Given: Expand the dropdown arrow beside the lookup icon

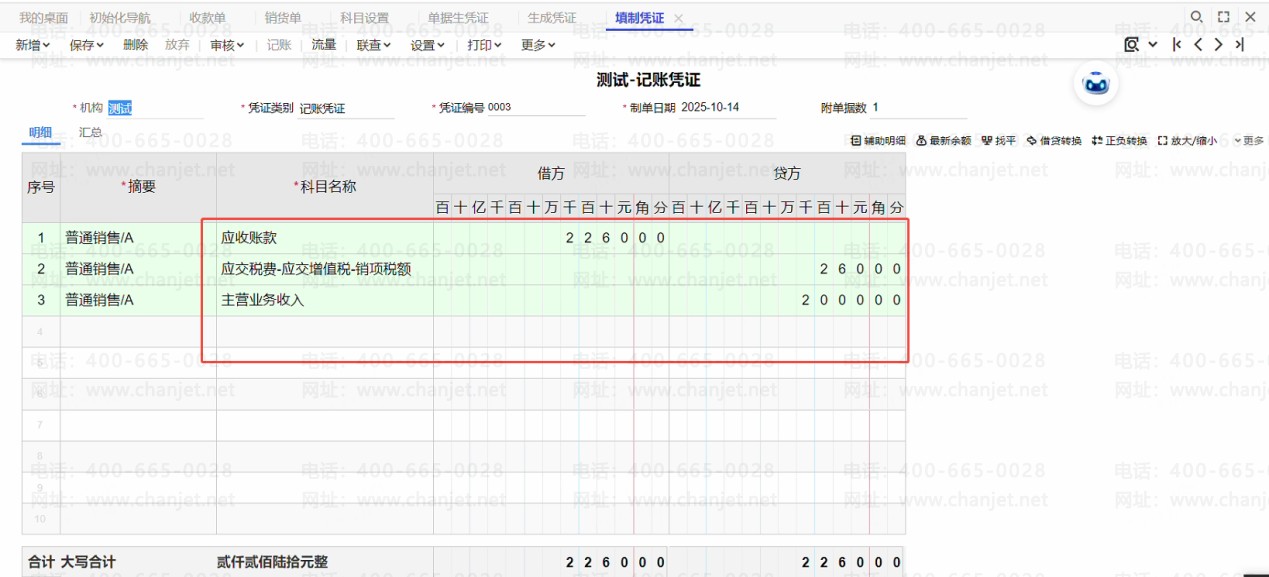Looking at the screenshot, I should pyautogui.click(x=1153, y=44).
